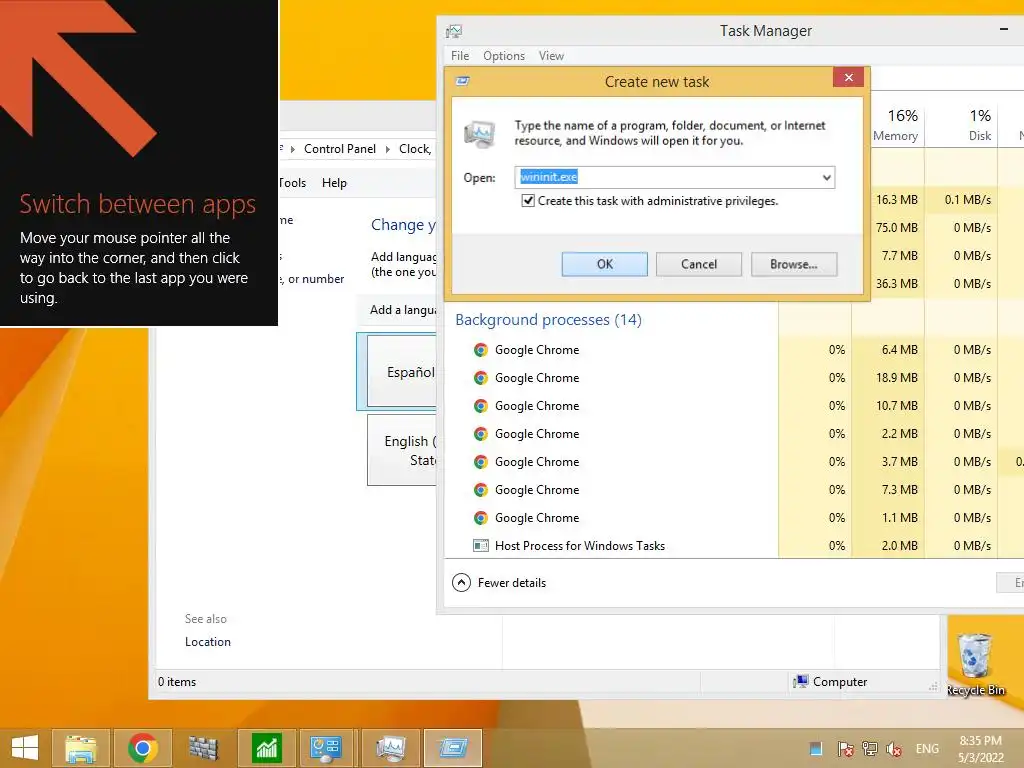
Task: Select the Host Process for Windows Tasks row
Action: coord(734,545)
